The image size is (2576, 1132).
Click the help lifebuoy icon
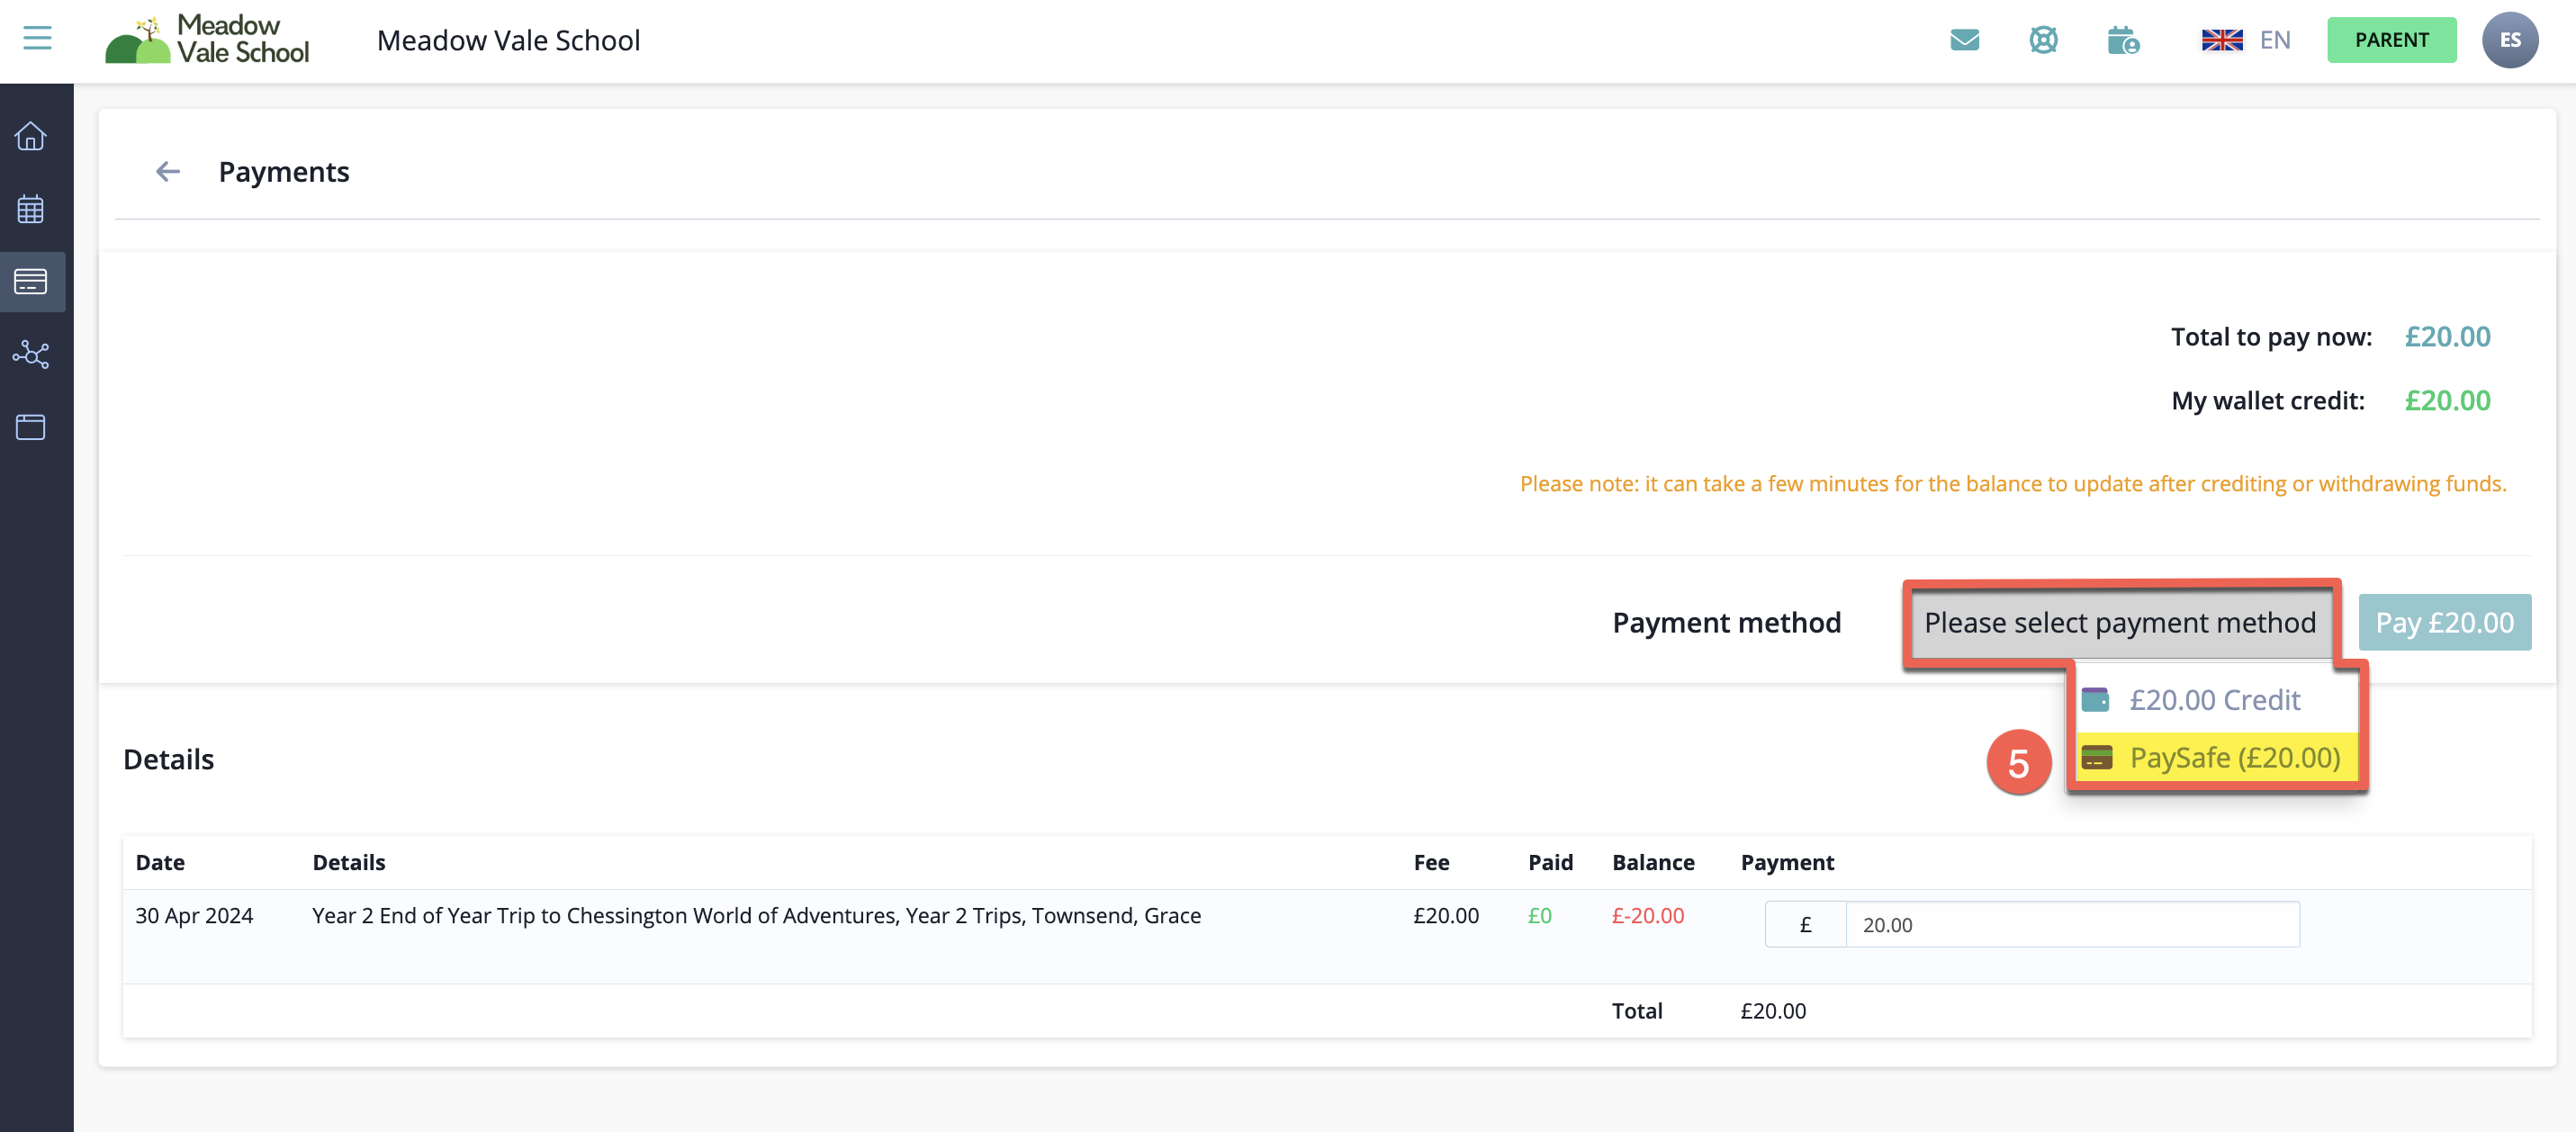click(x=2043, y=40)
